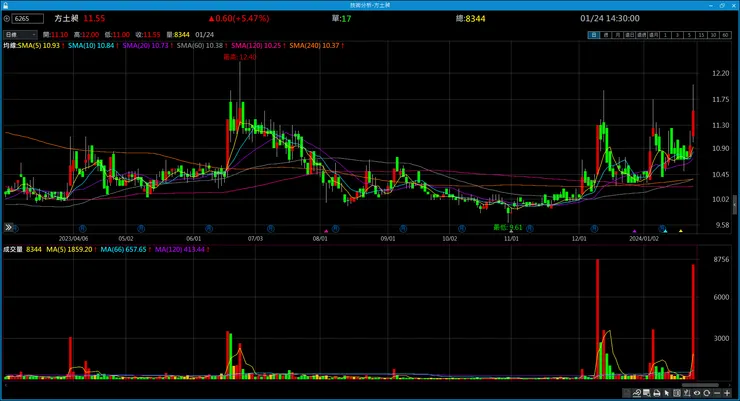Click the yellow triangle event marker on timeline

pyautogui.click(x=681, y=231)
